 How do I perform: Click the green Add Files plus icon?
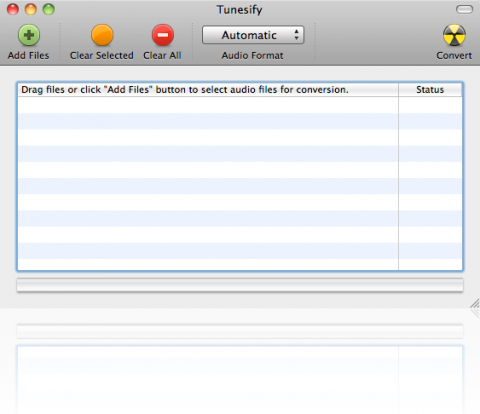(x=29, y=35)
